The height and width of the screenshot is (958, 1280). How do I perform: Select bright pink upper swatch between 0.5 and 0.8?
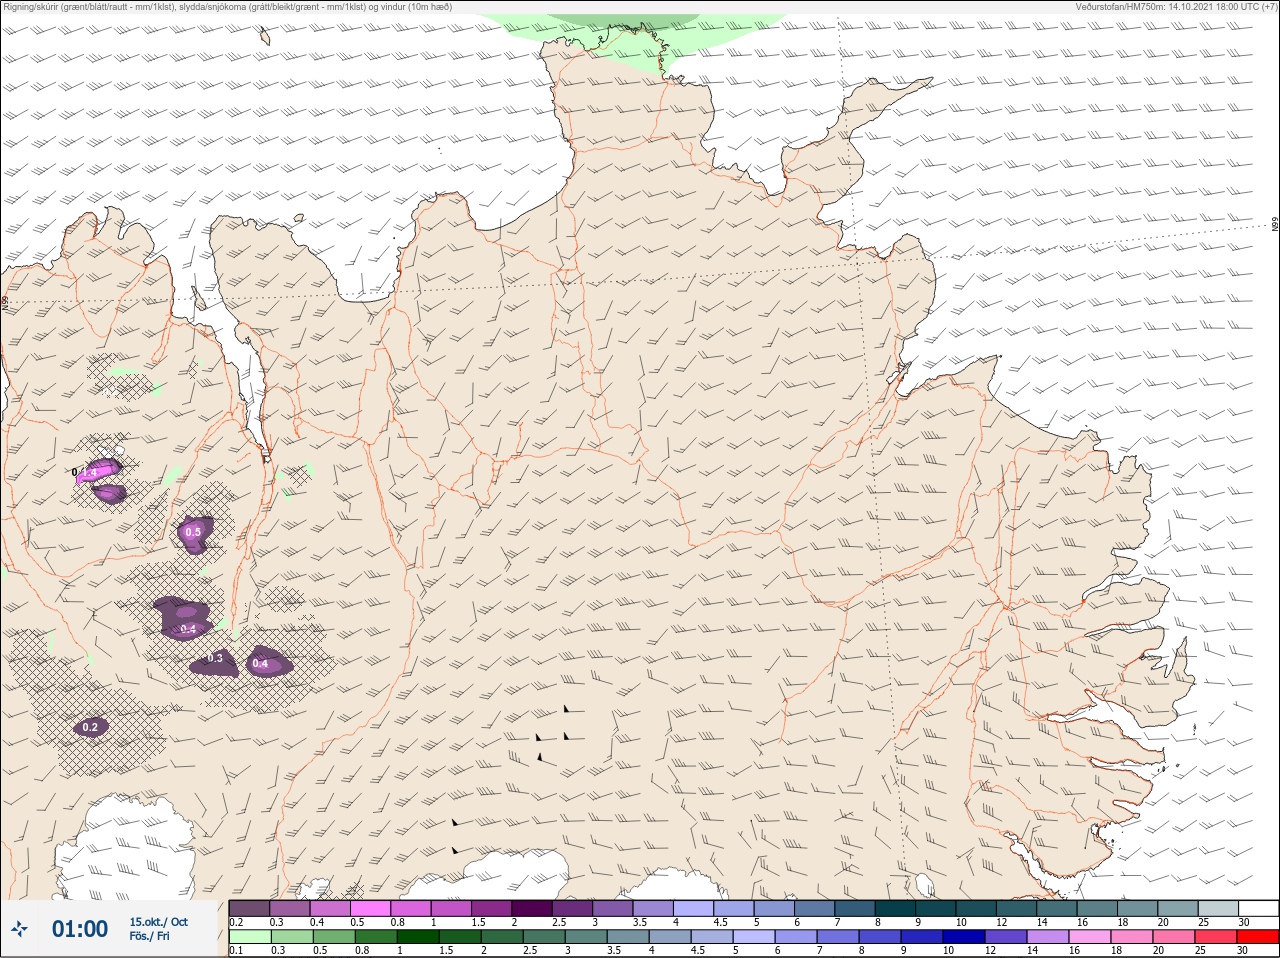(370, 908)
